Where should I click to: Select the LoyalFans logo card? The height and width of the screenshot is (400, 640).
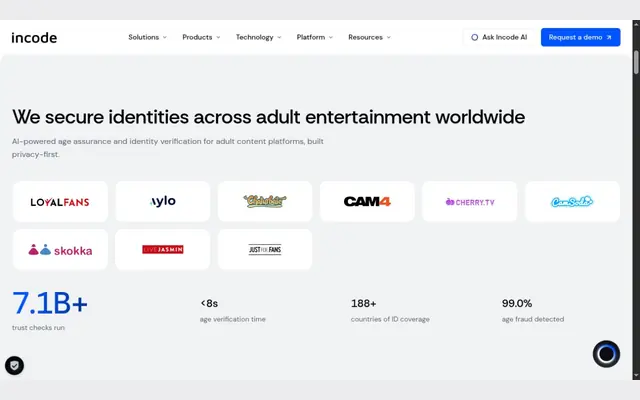[x=60, y=202]
